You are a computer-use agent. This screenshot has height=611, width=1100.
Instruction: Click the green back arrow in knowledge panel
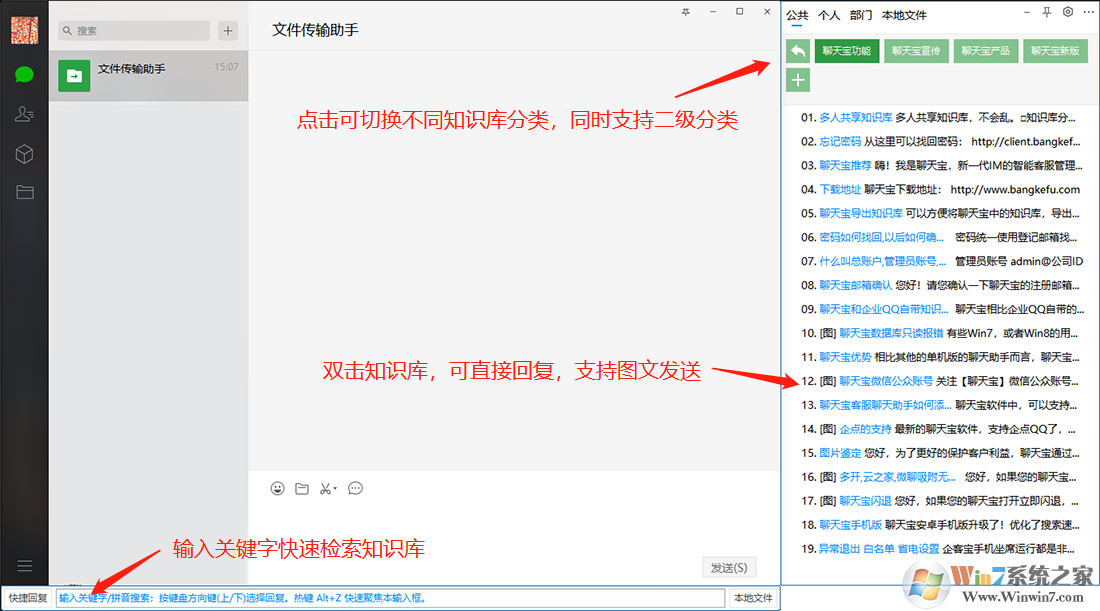[798, 51]
